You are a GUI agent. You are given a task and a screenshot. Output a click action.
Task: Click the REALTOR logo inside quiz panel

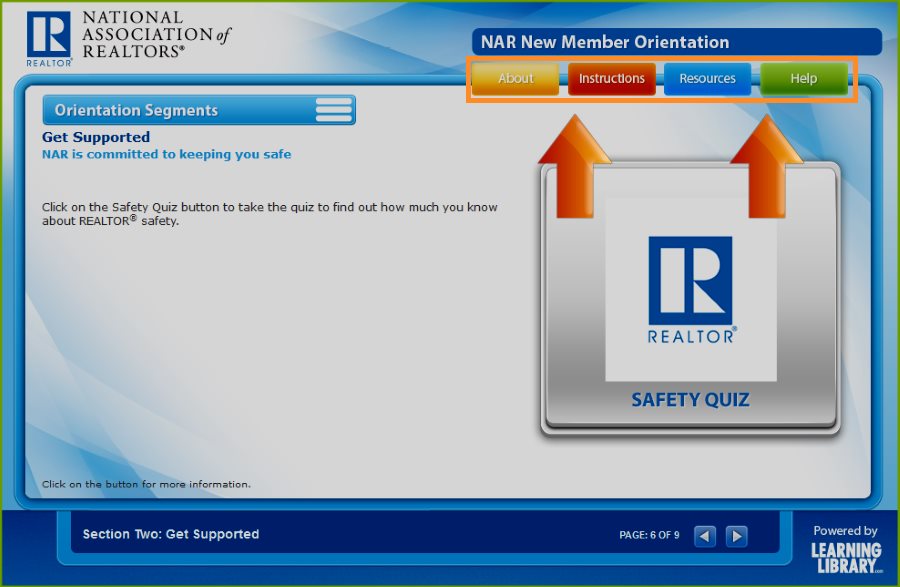690,290
